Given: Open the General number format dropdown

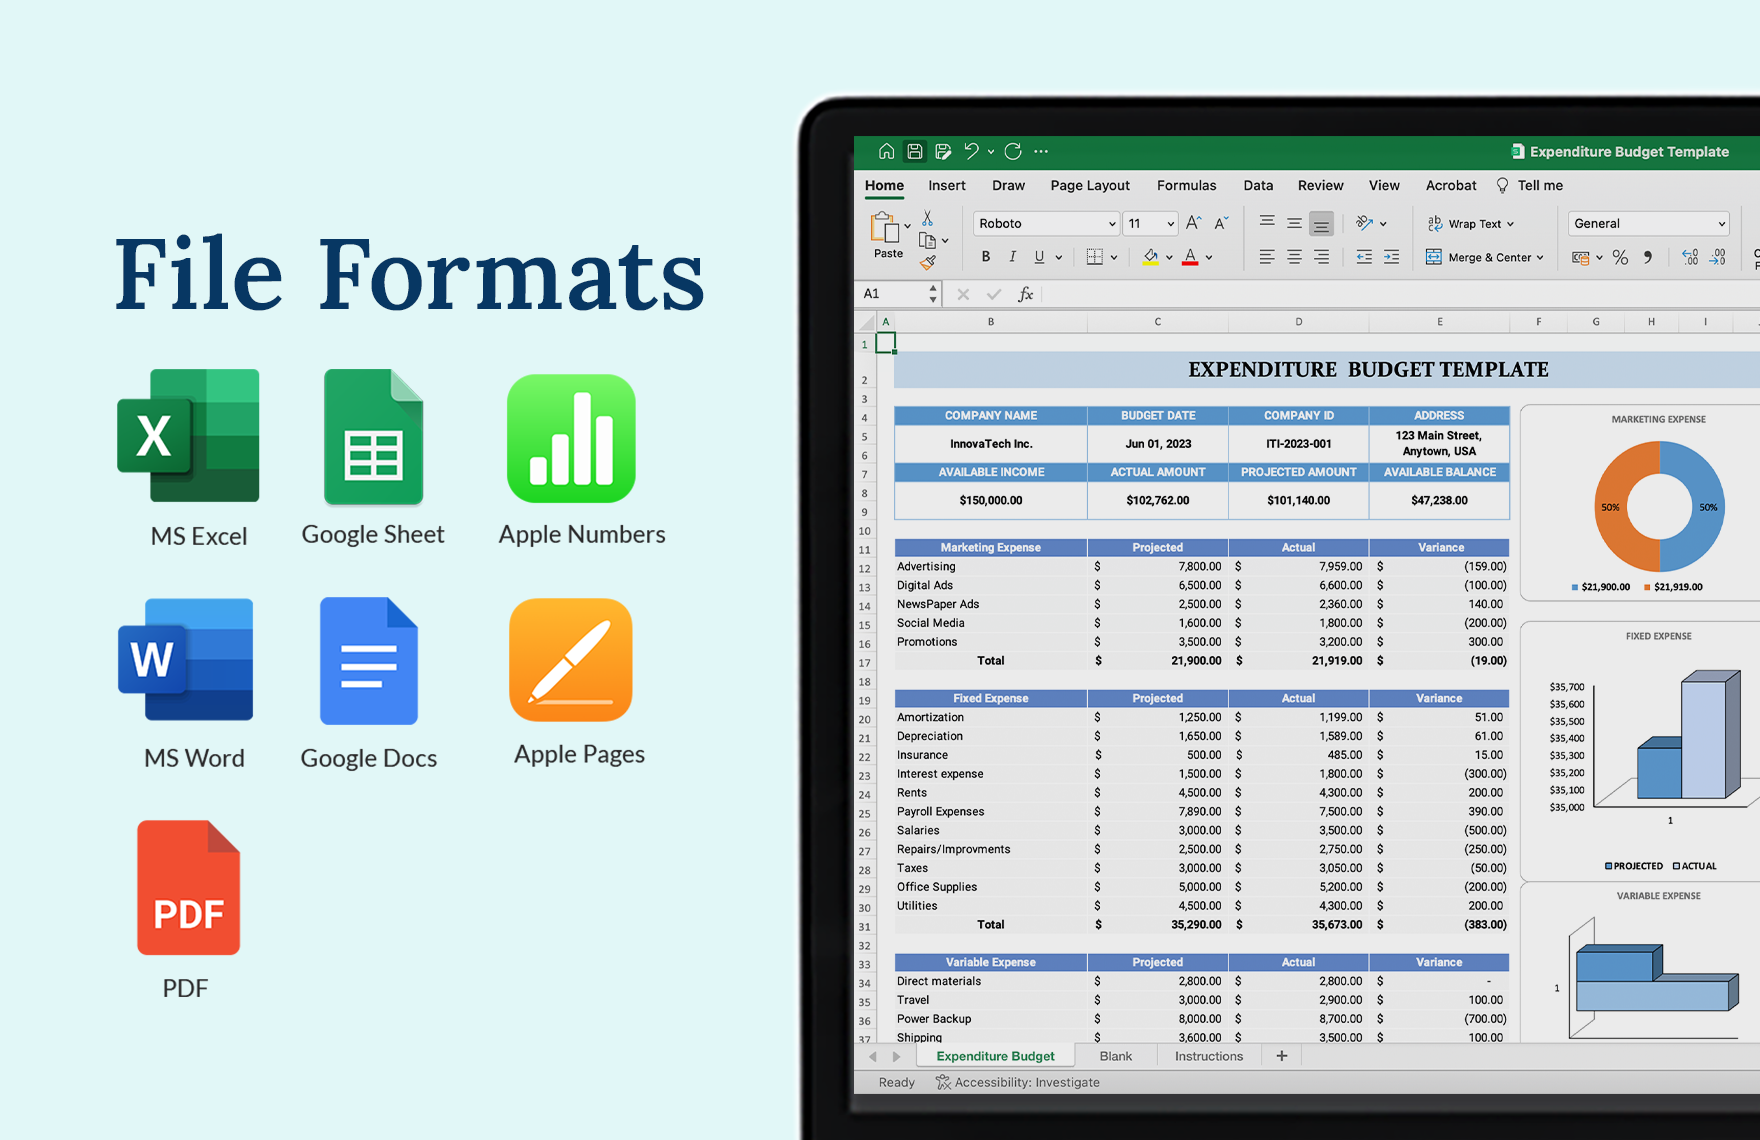Looking at the screenshot, I should (1649, 223).
